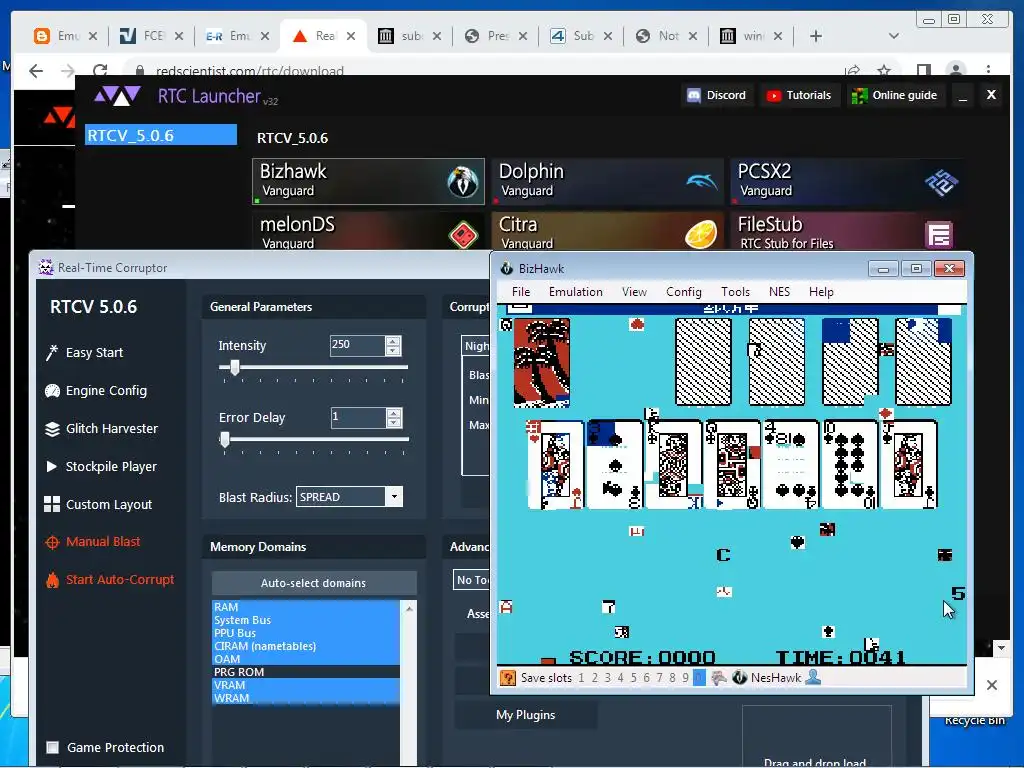The width and height of the screenshot is (1024, 768).
Task: Click the Auto-select domains button
Action: (x=313, y=583)
